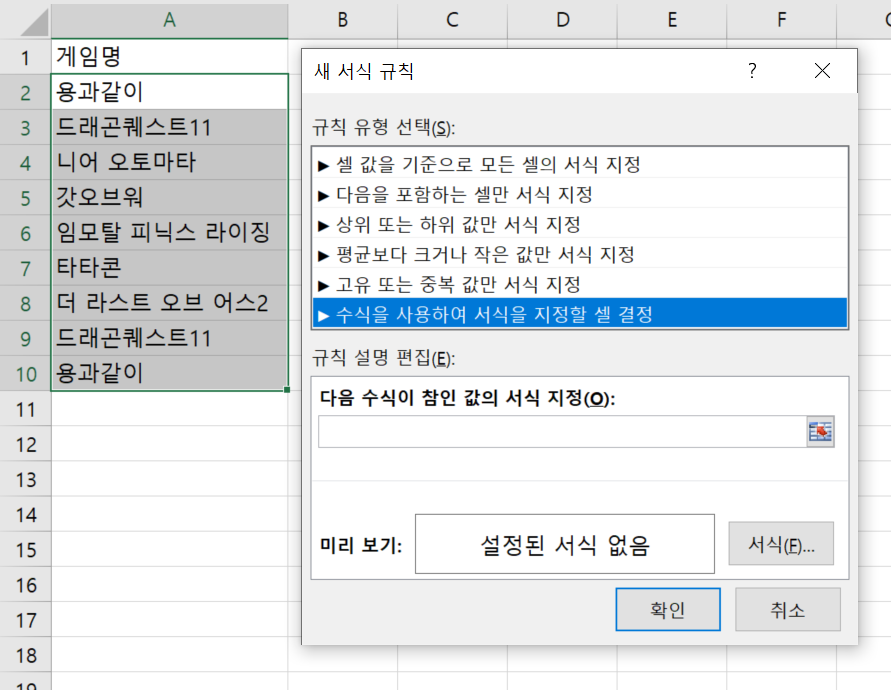The image size is (891, 690).
Task: Click cell 니어 오토마타
Action: (x=169, y=163)
